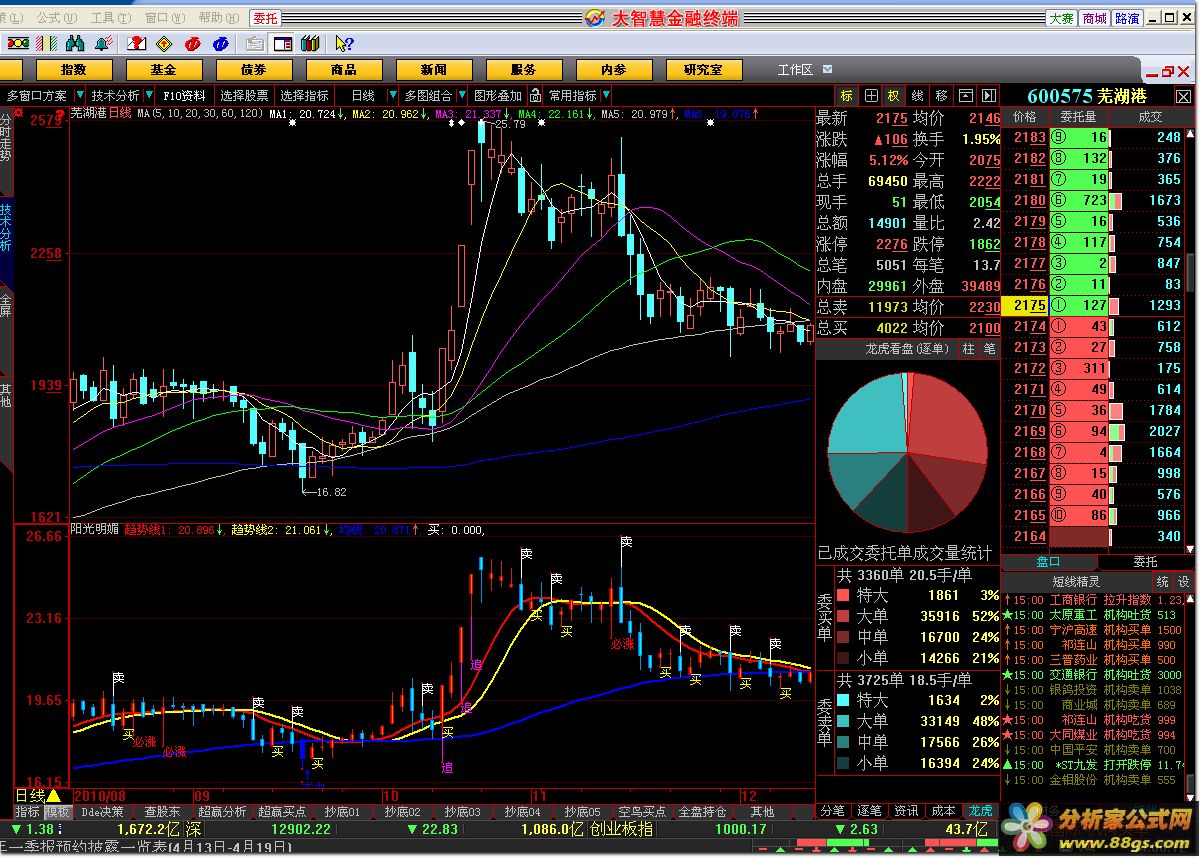Click the grey clipboard toolbar icon

(x=255, y=44)
